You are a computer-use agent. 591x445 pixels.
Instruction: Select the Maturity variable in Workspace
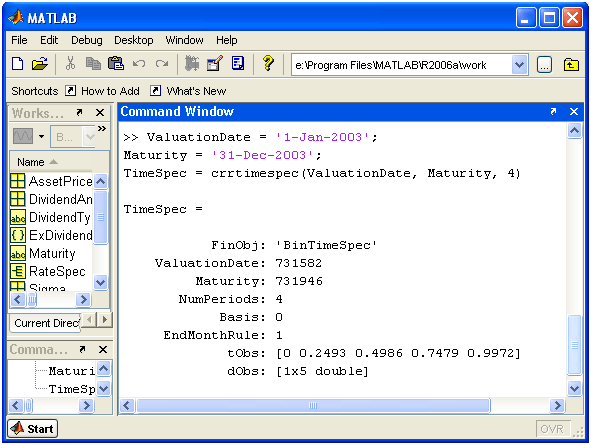click(x=43, y=253)
